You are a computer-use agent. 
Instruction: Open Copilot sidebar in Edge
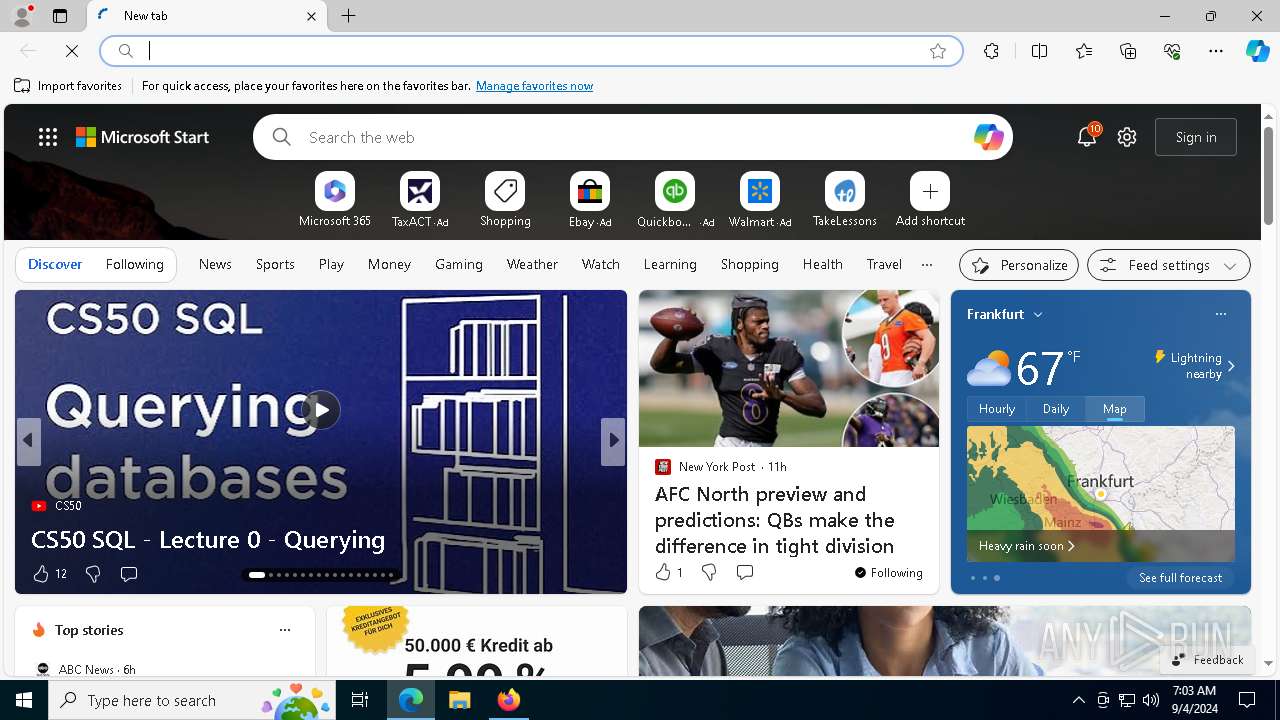point(1258,51)
